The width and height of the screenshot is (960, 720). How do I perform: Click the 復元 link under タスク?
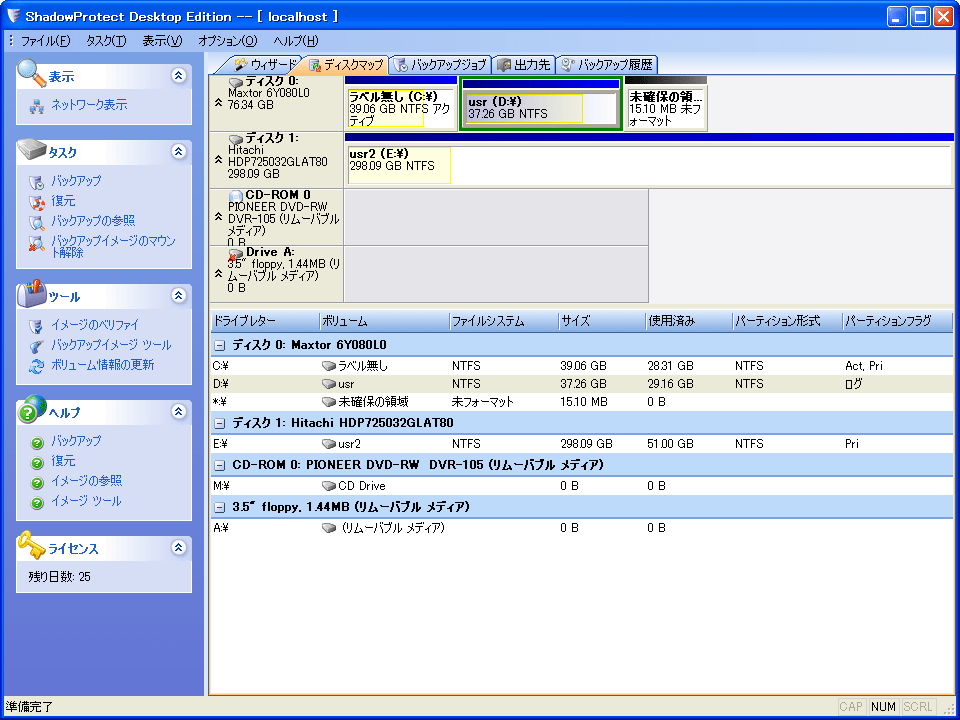tap(63, 201)
